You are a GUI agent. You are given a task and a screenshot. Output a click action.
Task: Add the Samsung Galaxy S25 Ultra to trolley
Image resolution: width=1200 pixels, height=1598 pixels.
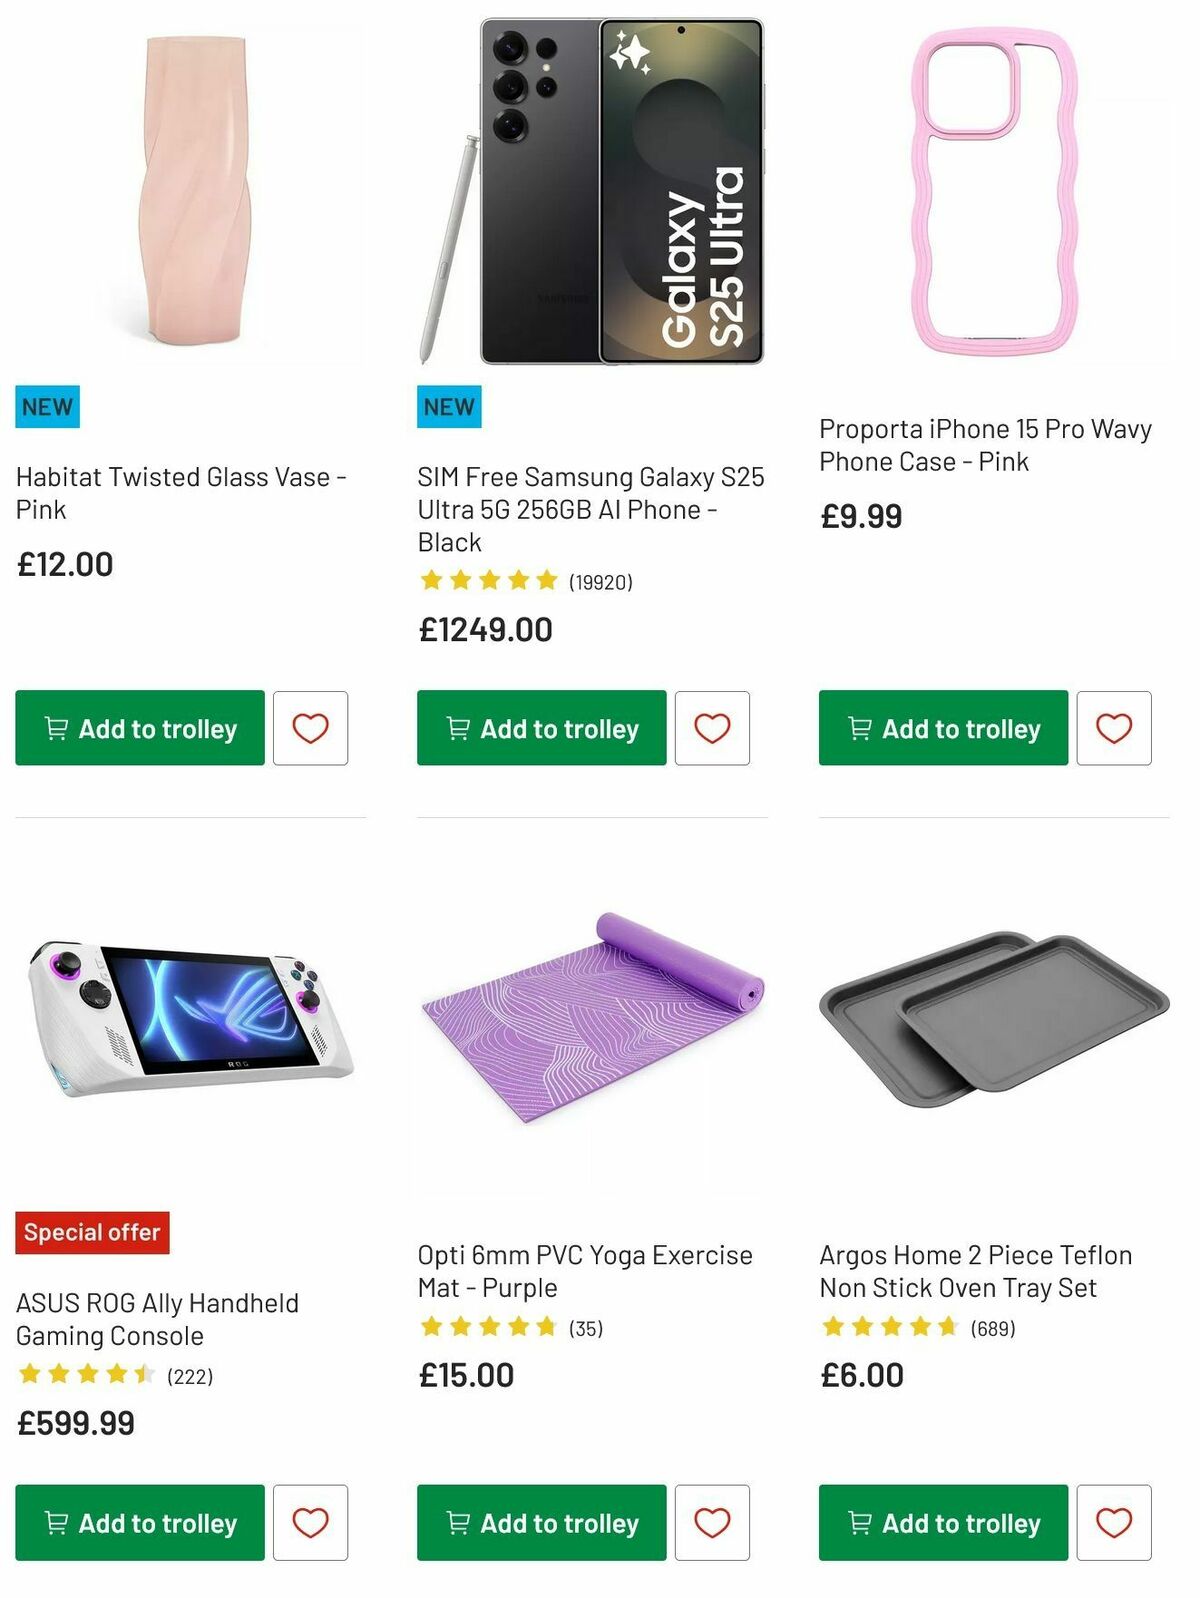540,728
